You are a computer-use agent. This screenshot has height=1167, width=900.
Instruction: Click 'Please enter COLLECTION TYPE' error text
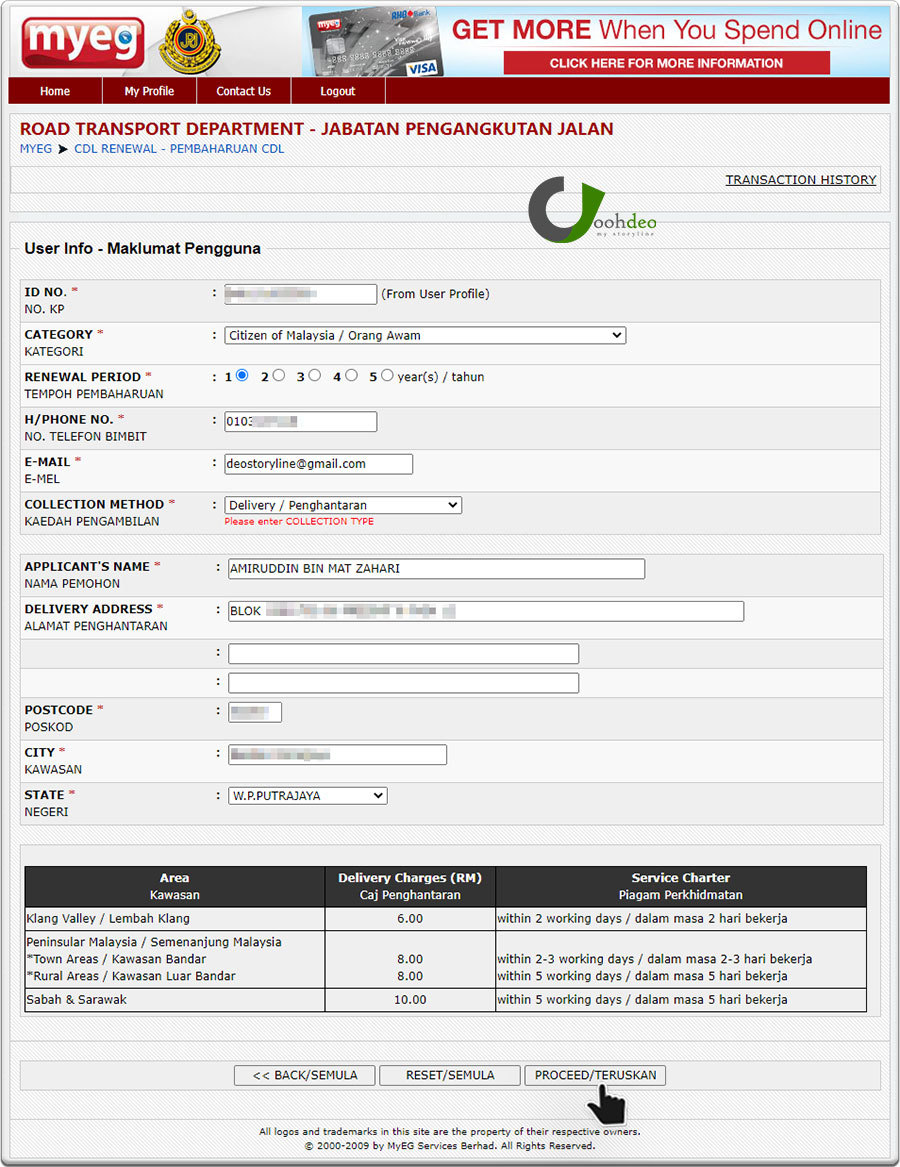(x=299, y=522)
